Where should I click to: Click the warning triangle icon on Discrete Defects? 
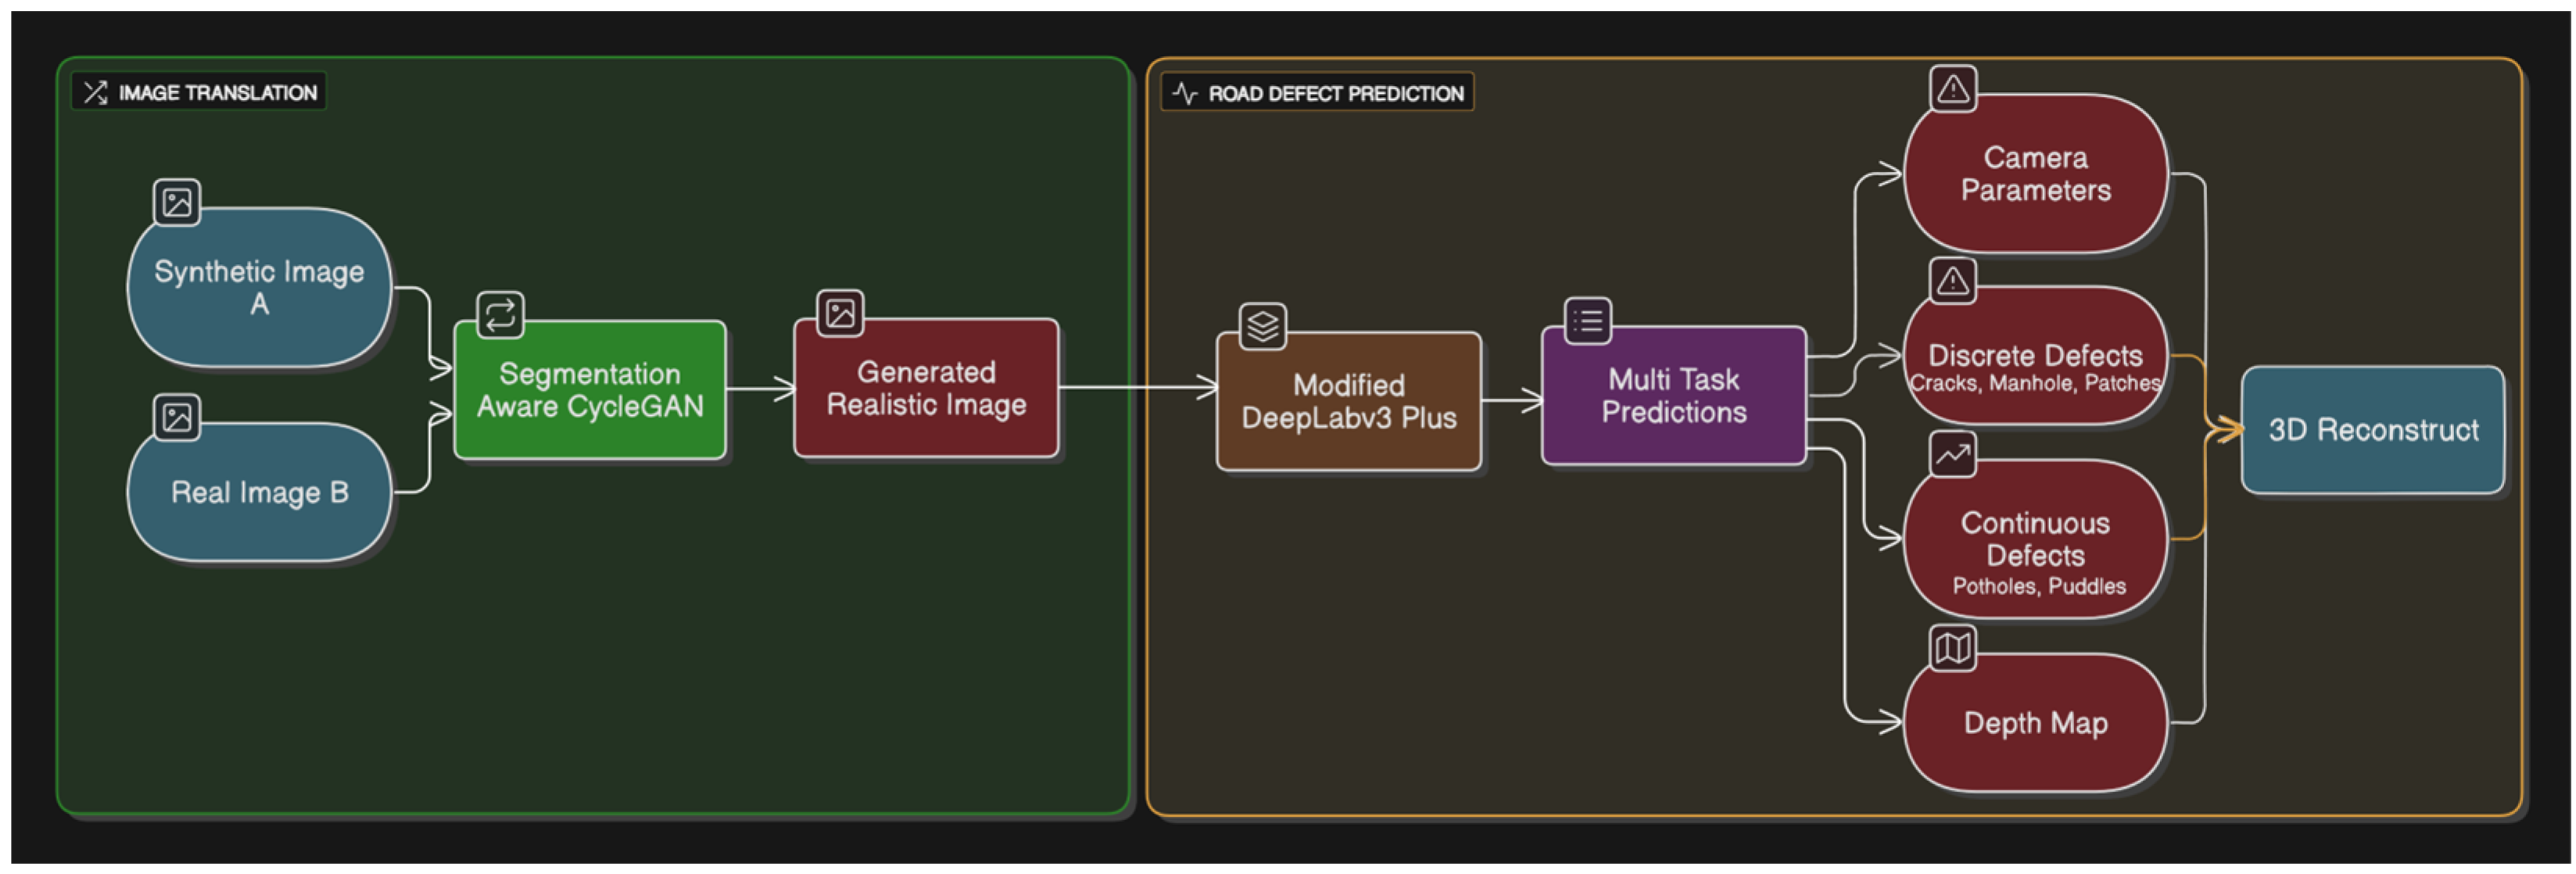pos(1953,281)
